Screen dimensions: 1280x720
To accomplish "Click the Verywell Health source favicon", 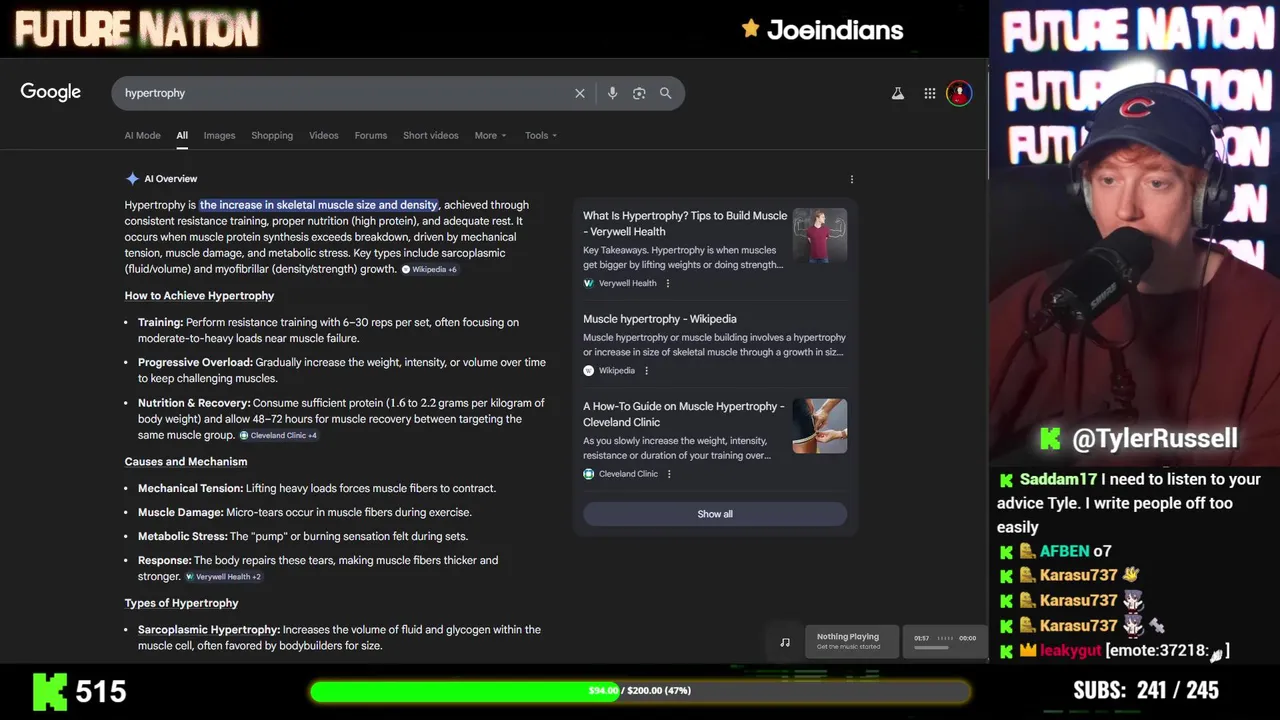I will pos(589,283).
